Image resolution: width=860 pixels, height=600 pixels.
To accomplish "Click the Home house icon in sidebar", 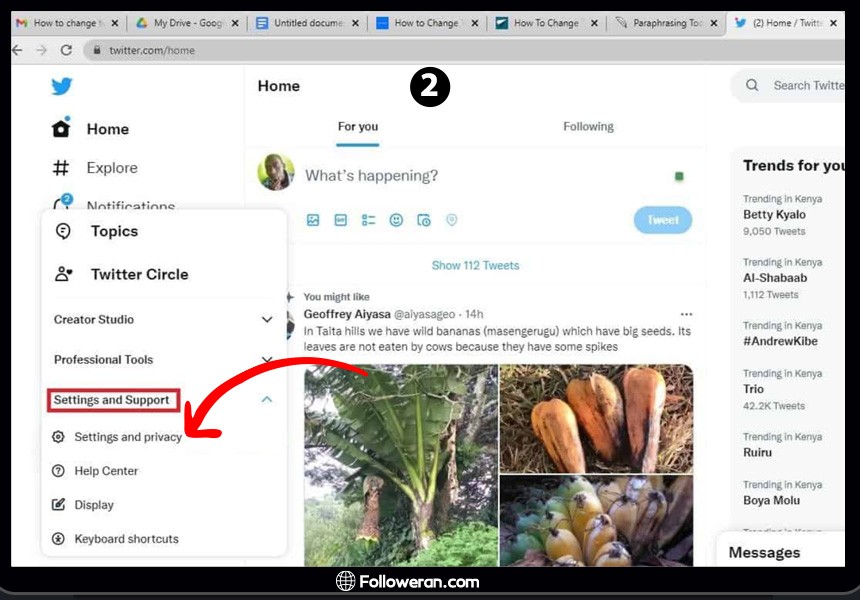I will point(62,129).
